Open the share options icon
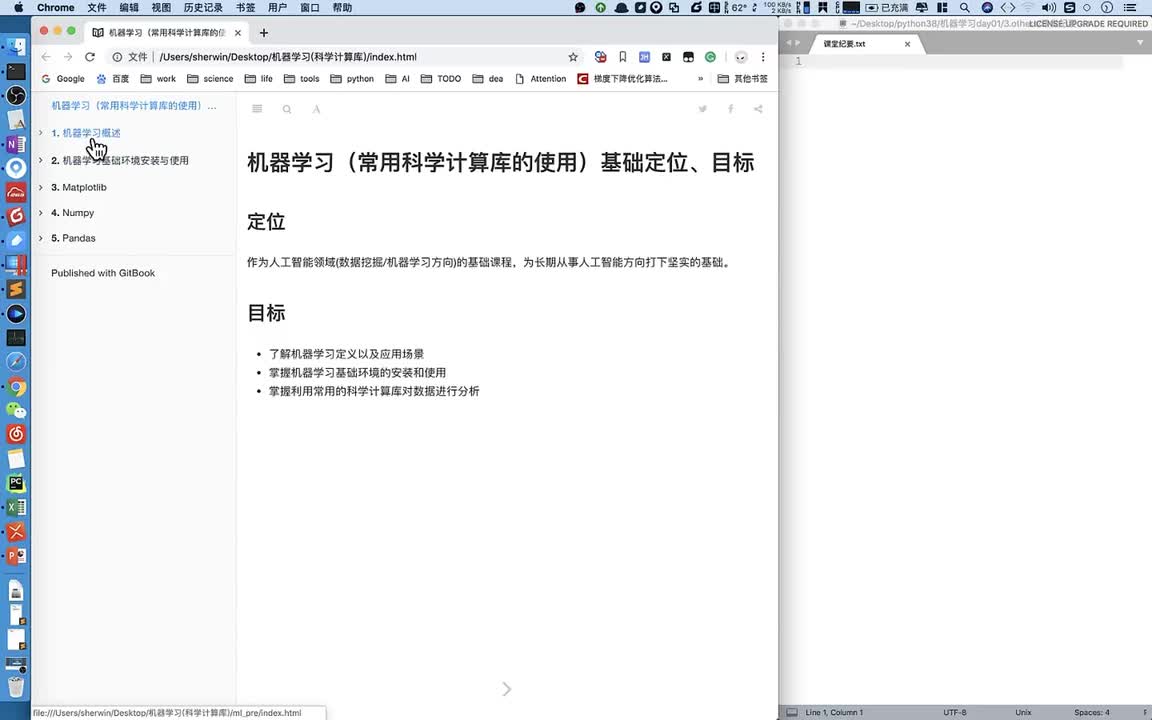Viewport: 1152px width, 720px height. (758, 109)
